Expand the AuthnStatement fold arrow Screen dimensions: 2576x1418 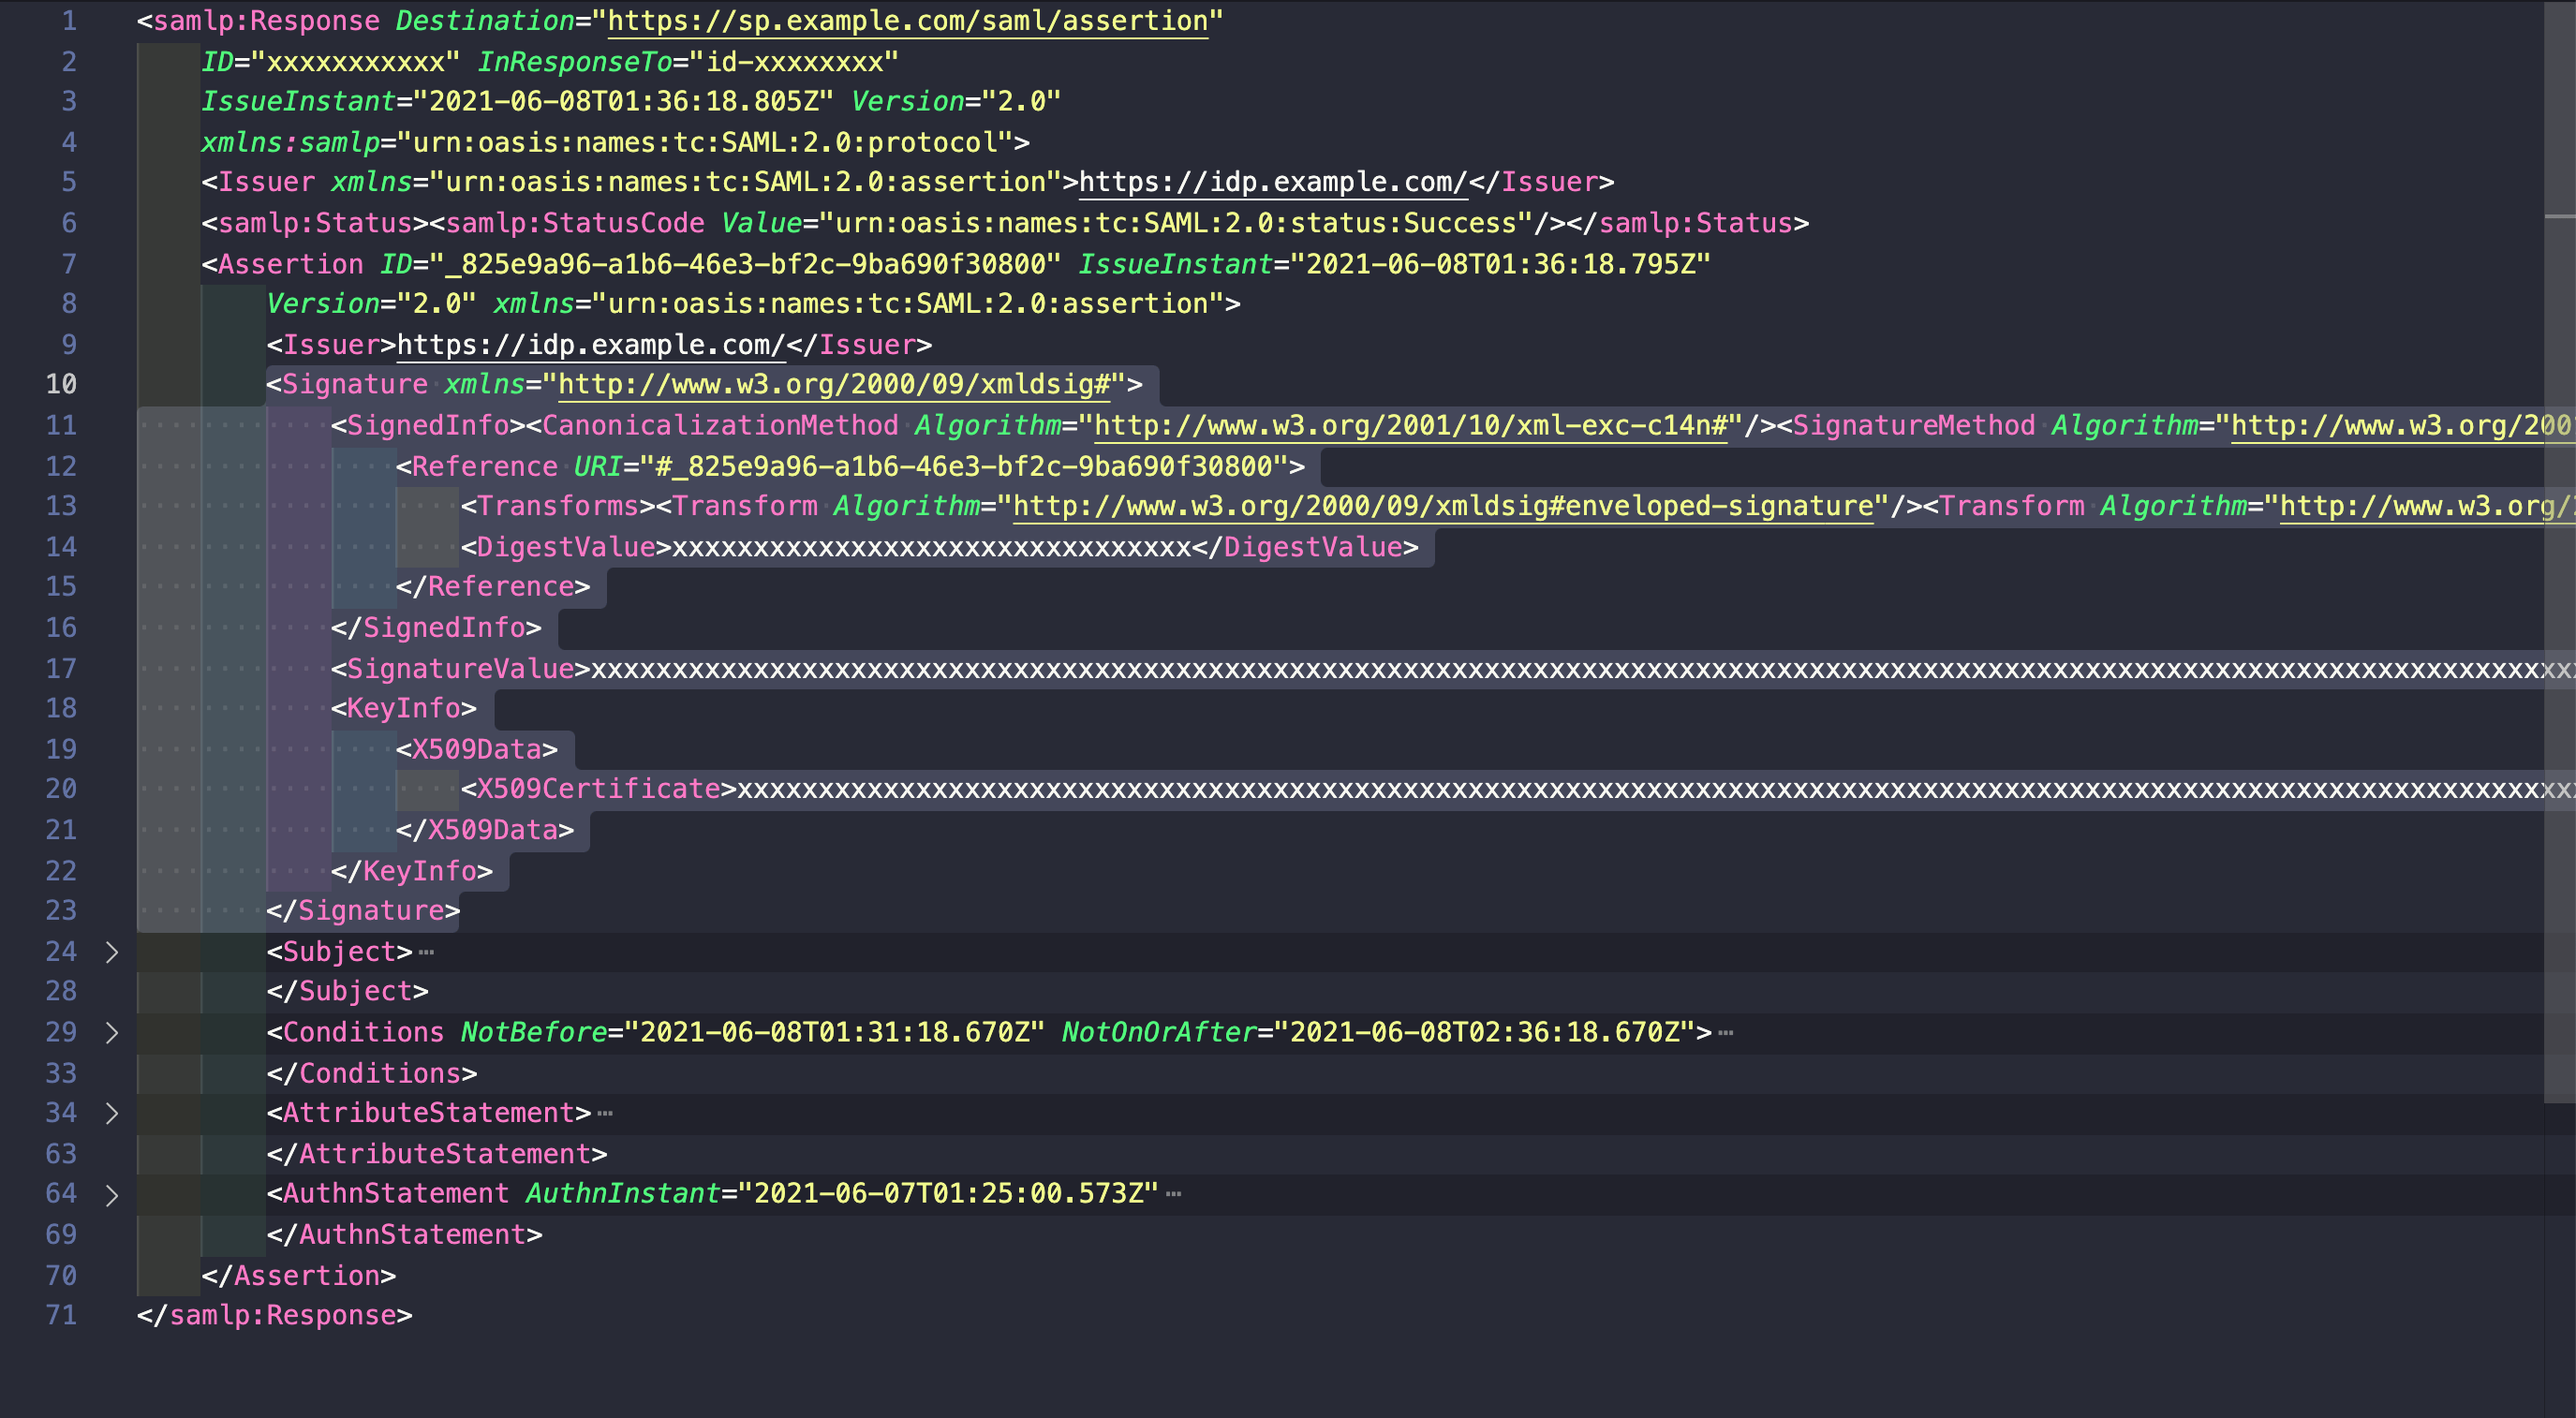[112, 1195]
